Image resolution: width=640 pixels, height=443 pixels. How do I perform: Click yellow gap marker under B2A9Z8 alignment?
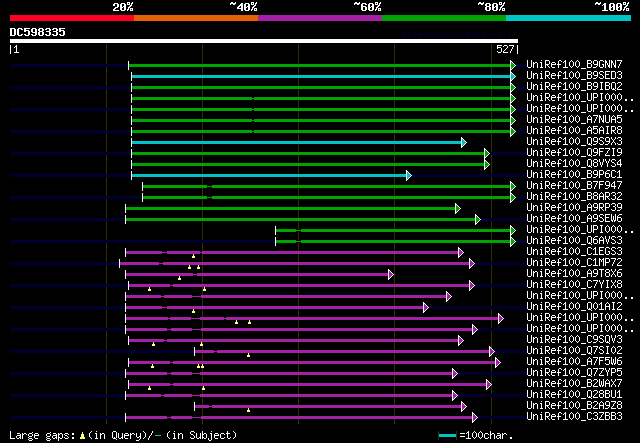pyautogui.click(x=249, y=410)
